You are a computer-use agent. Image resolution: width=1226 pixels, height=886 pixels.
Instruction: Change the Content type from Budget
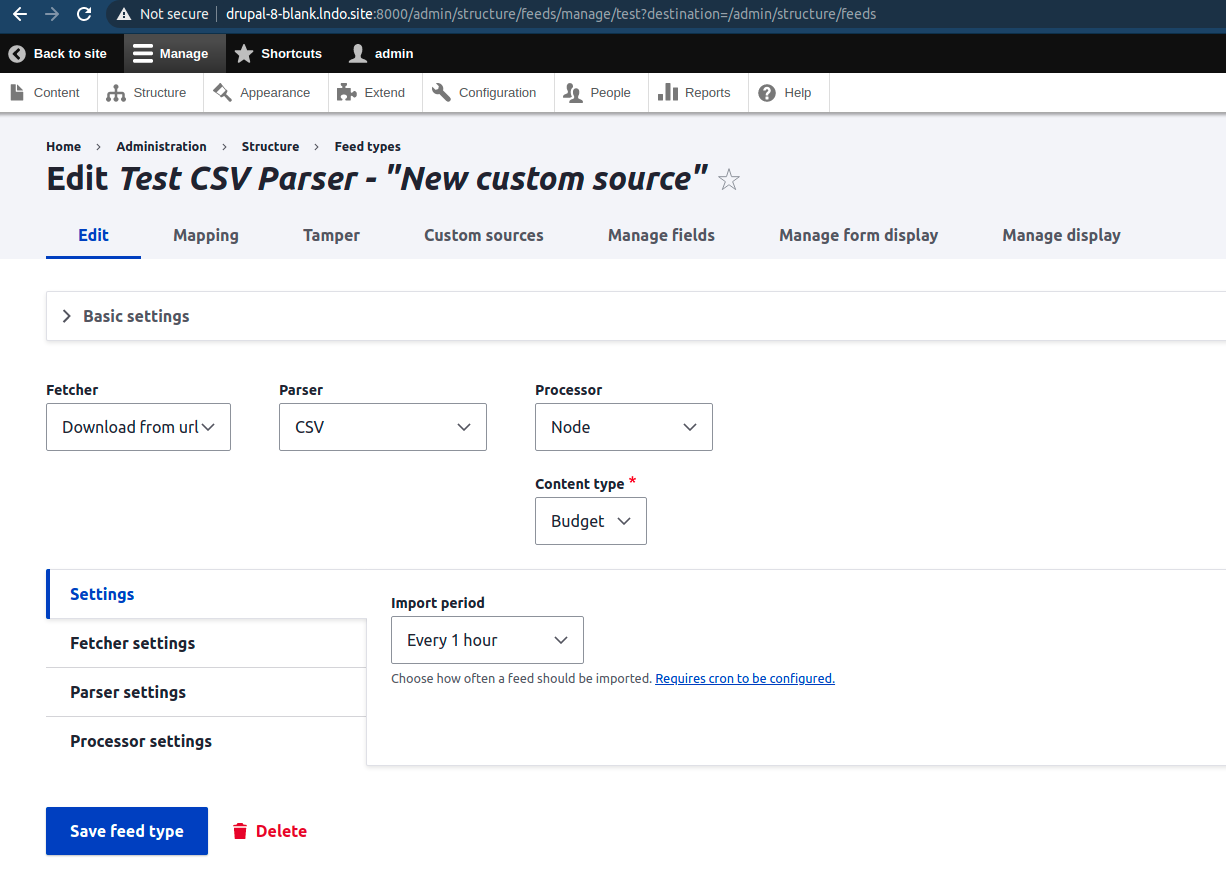(590, 520)
